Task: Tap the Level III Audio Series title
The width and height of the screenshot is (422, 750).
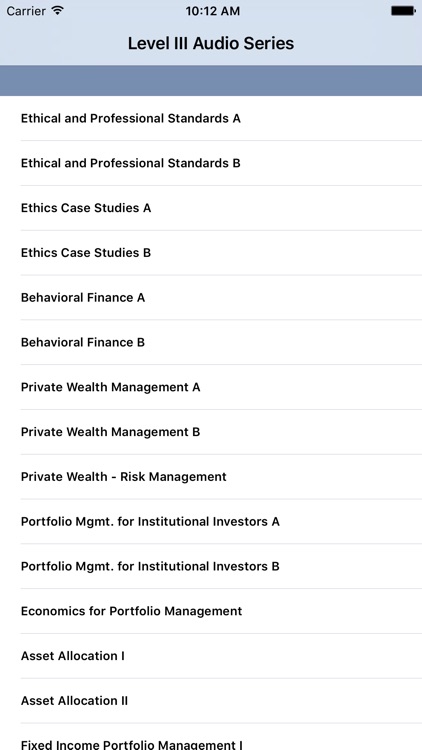Action: [211, 44]
